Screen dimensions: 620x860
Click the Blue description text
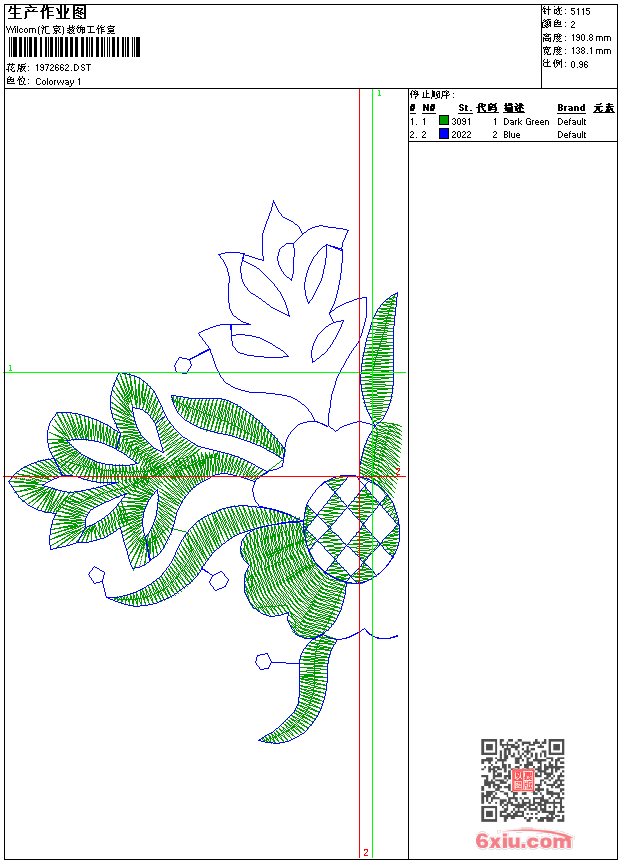(512, 134)
